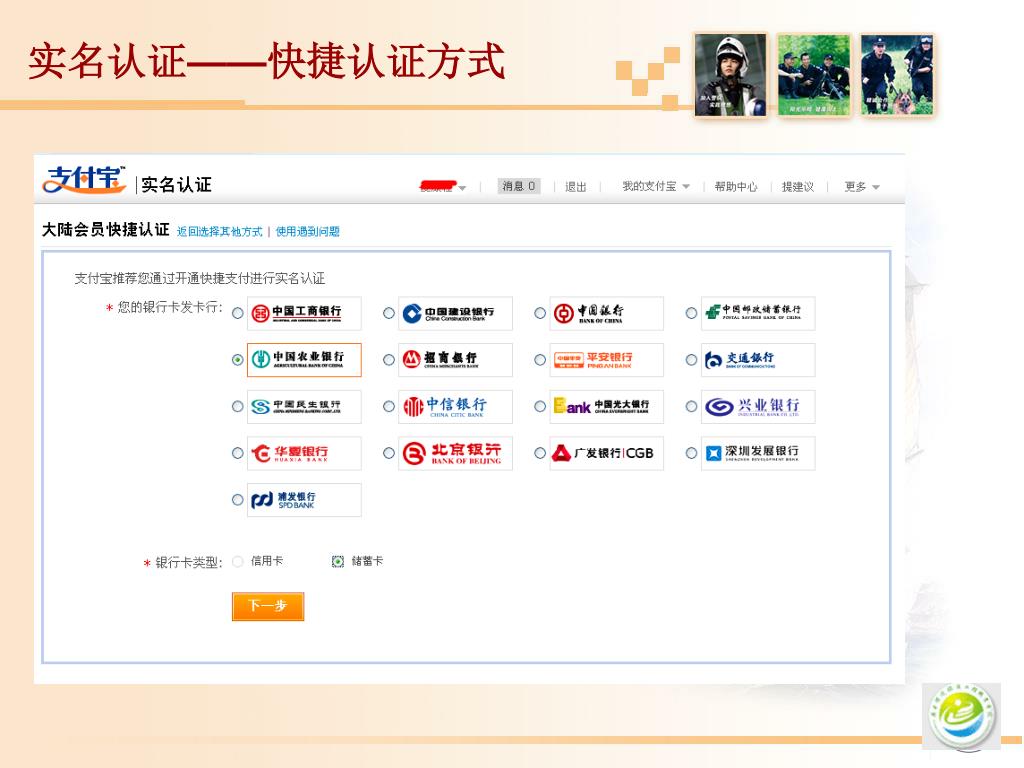Screen dimensions: 1024x768
Task: Open the seated police group photo
Action: [x=814, y=75]
